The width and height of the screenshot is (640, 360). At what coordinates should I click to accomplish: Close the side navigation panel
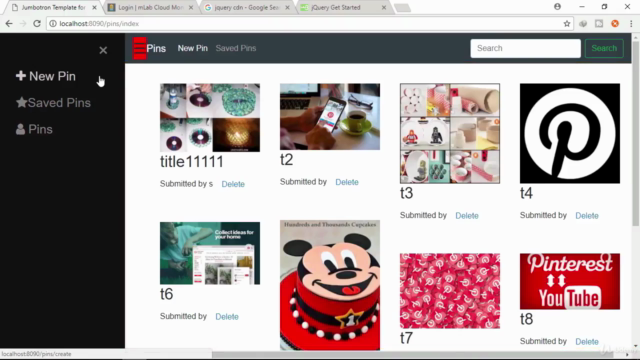pyautogui.click(x=103, y=50)
